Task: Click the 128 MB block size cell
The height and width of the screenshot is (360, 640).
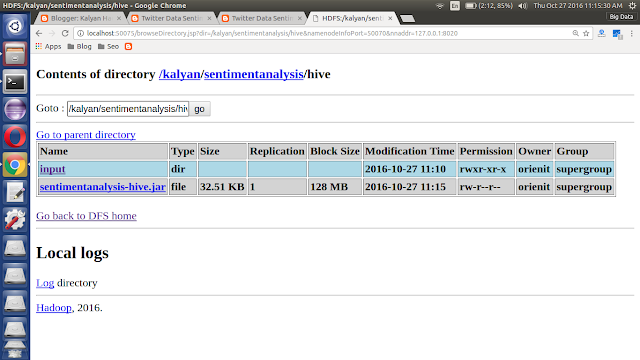Action: [335, 187]
